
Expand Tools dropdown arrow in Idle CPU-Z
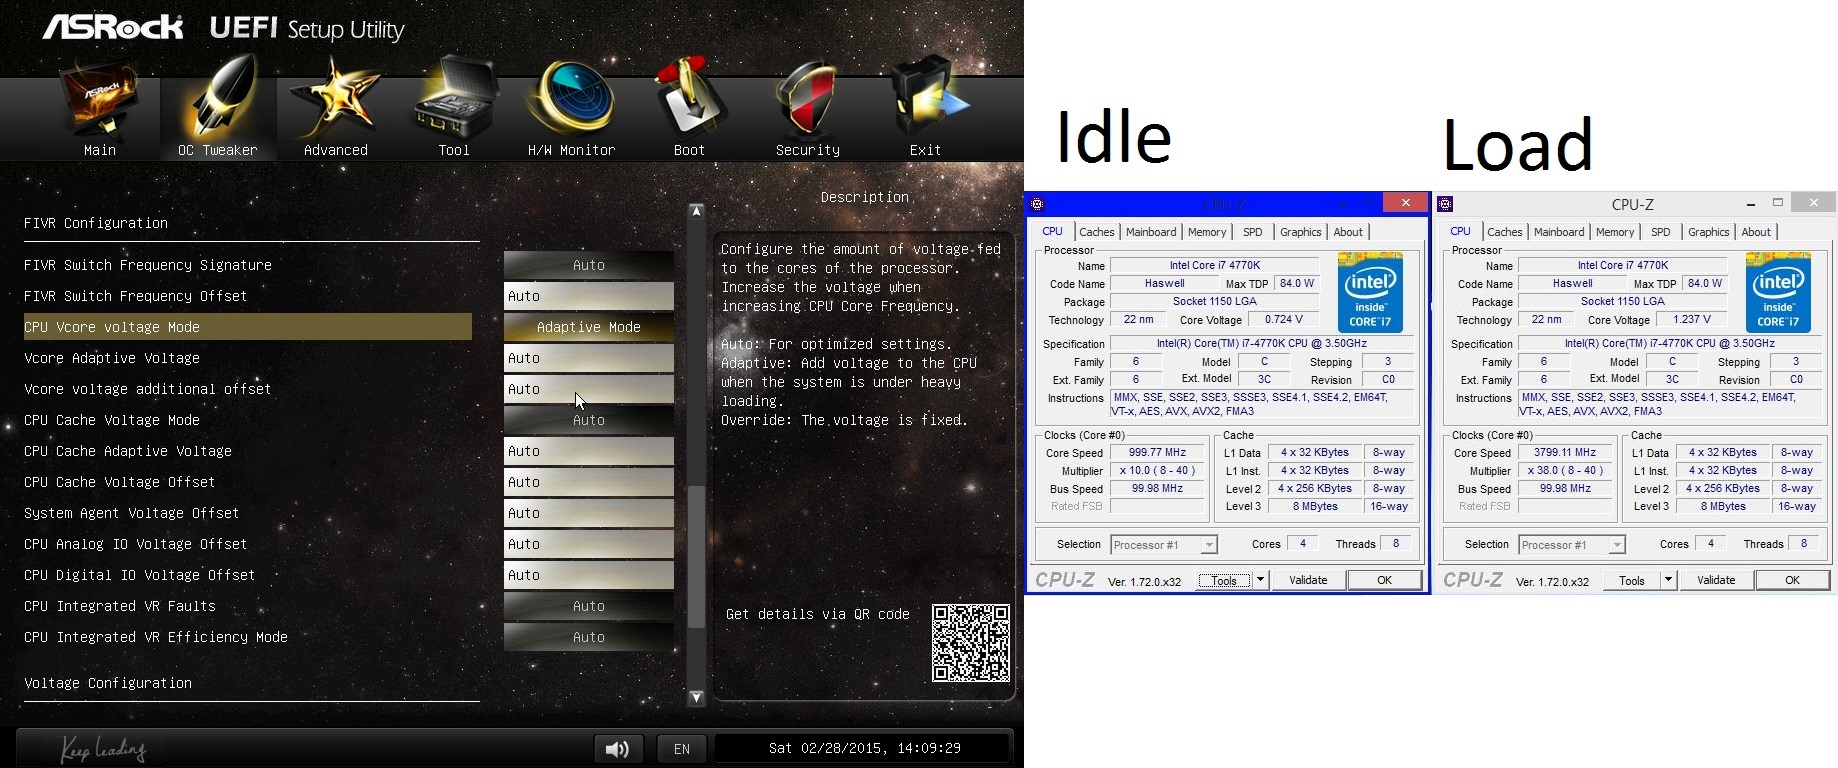point(1260,580)
